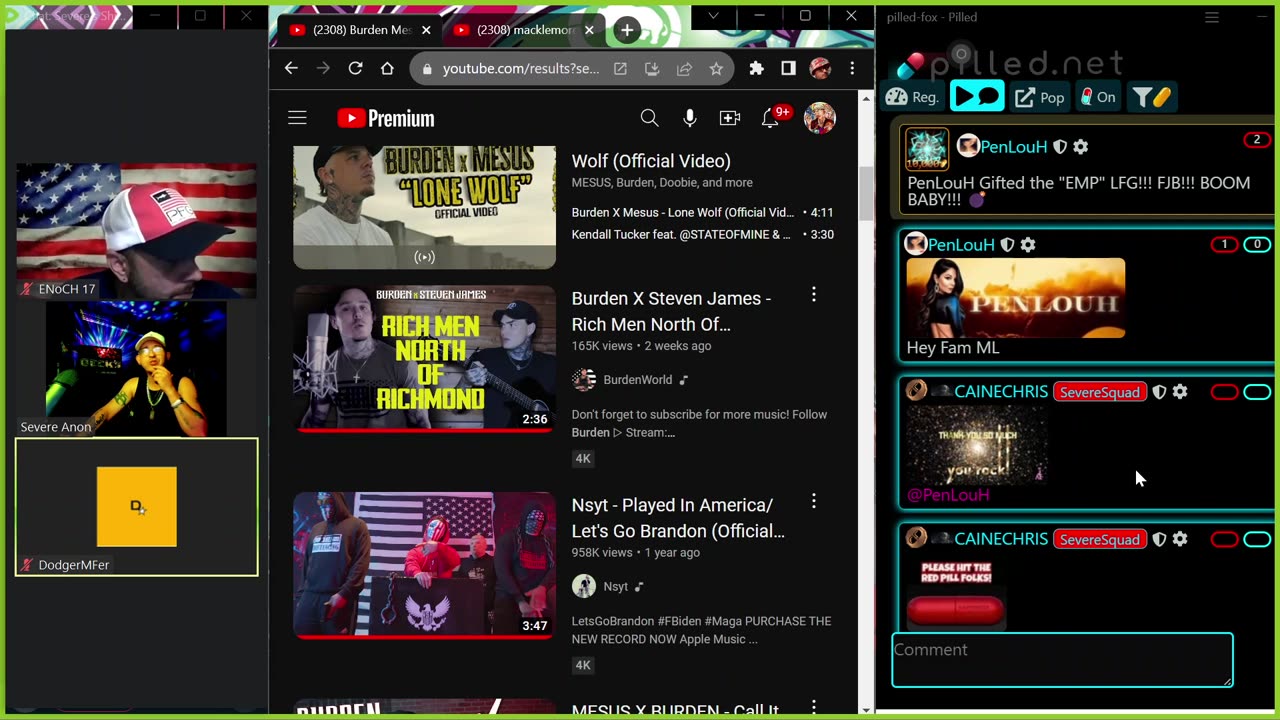Open Chrome tab search chevron

coord(713,16)
